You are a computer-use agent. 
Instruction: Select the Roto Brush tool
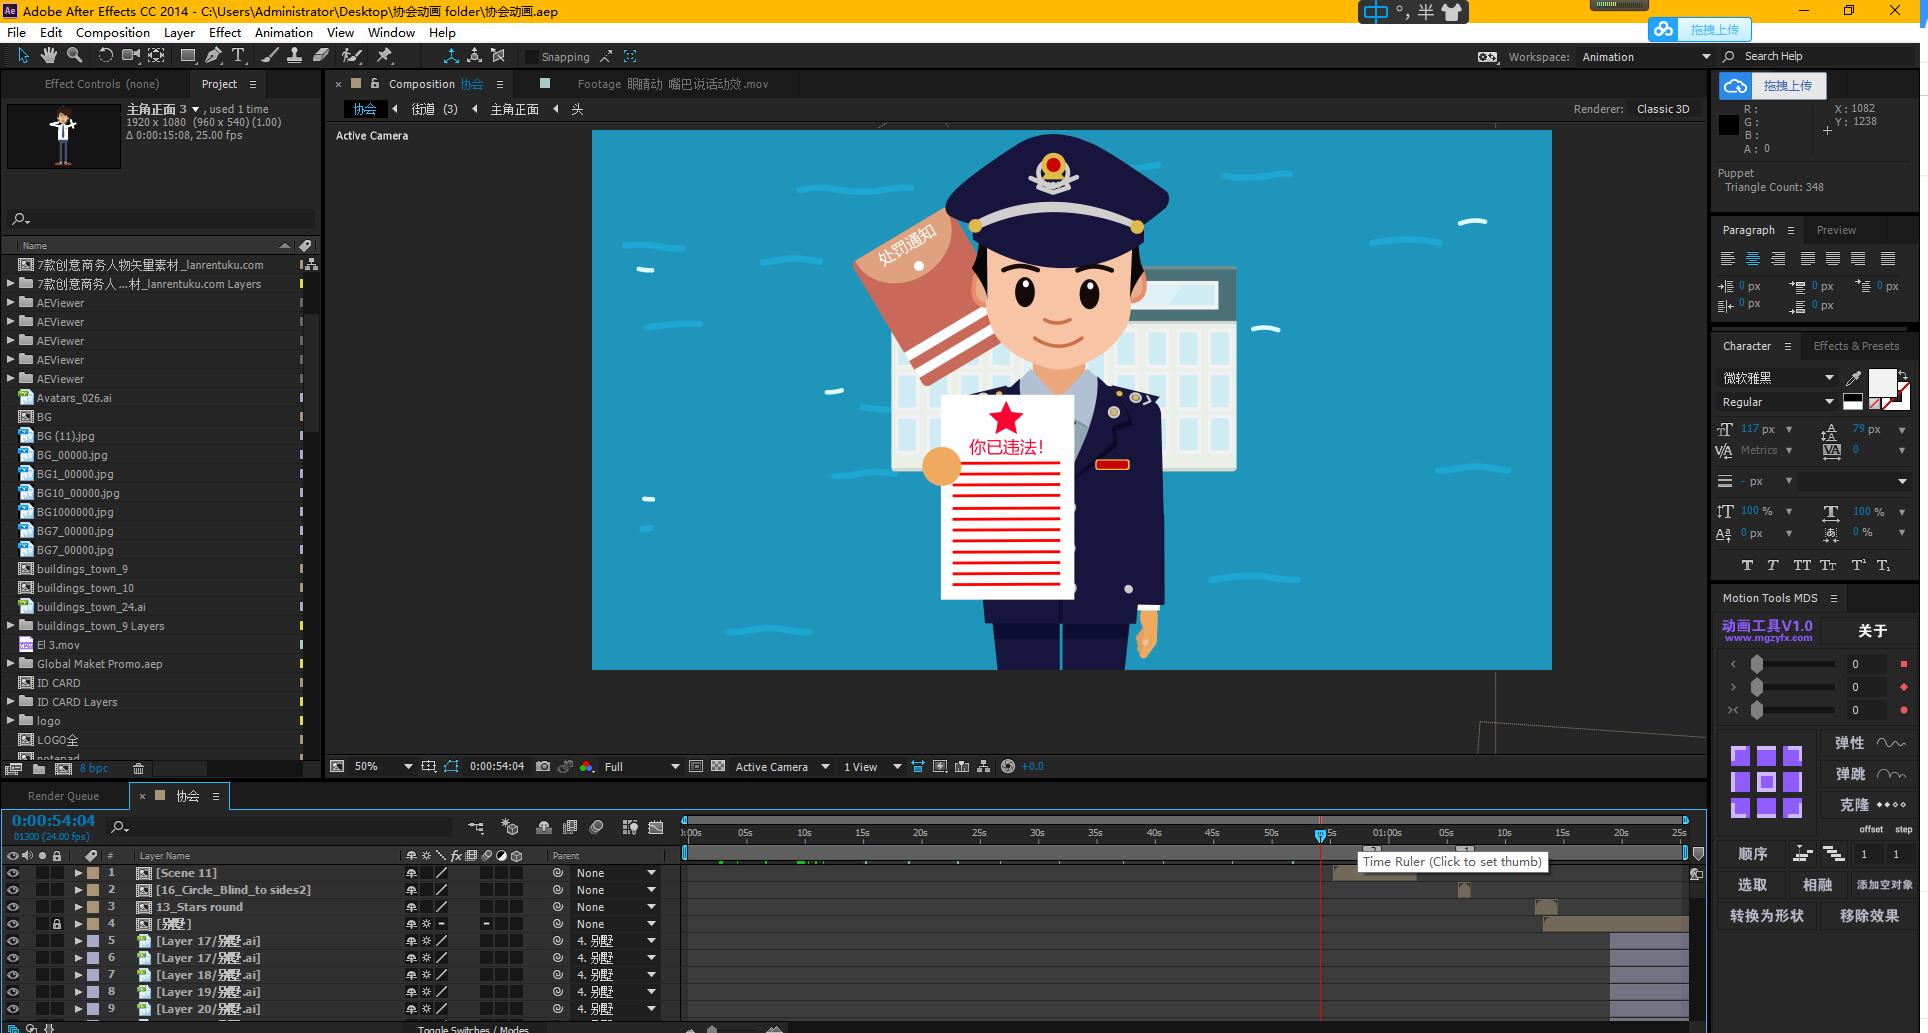(351, 56)
